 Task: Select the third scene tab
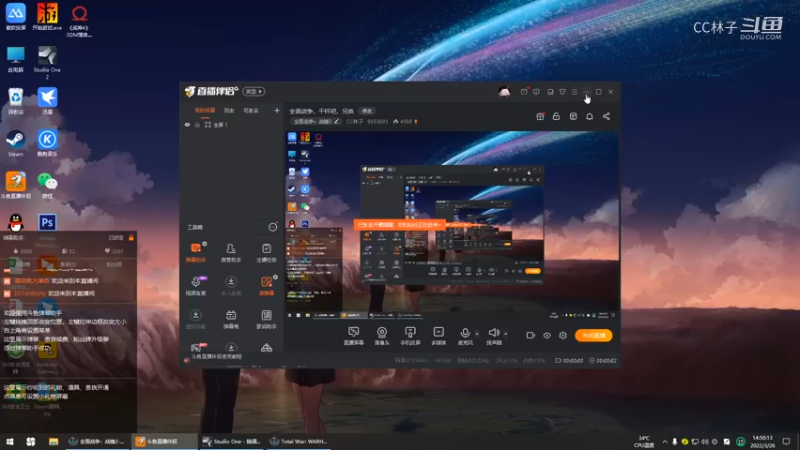pyautogui.click(x=251, y=110)
